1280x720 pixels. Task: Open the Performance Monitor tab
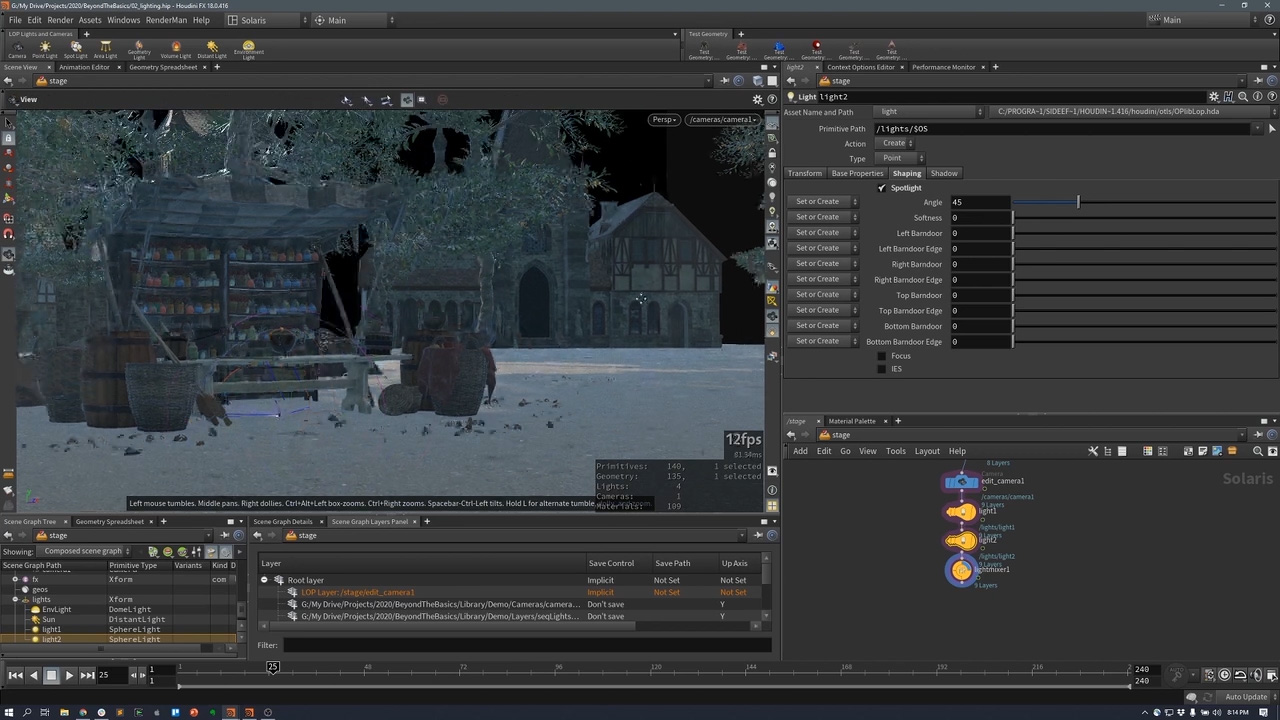coord(943,67)
